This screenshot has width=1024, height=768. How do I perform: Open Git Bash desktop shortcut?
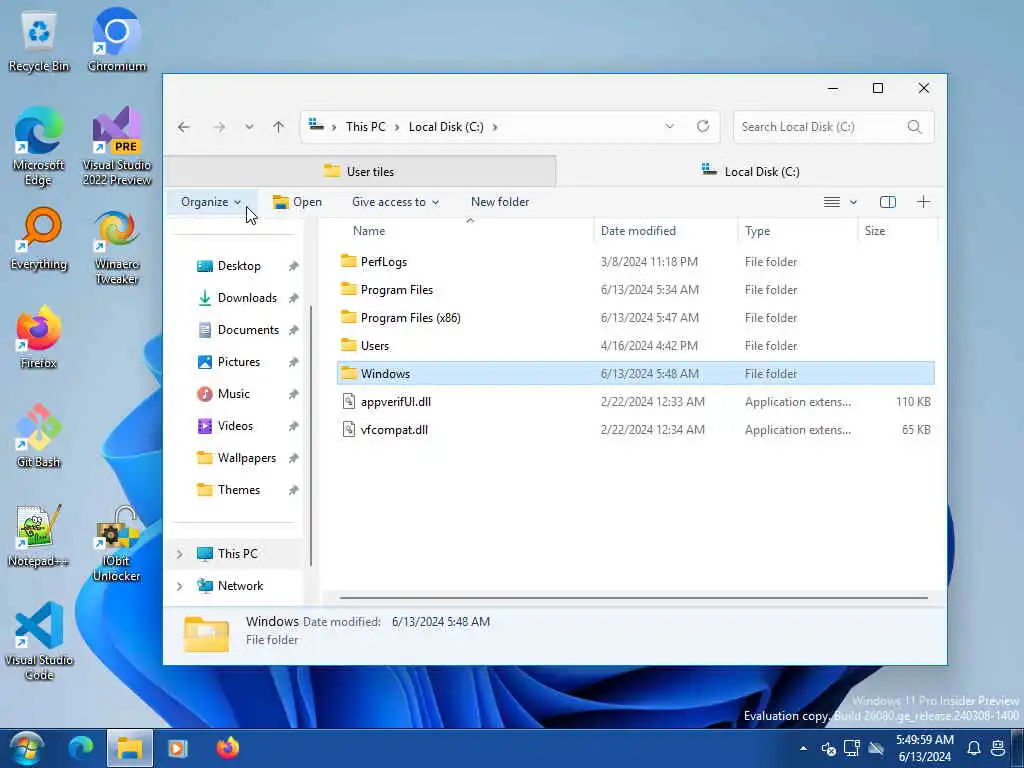(39, 436)
